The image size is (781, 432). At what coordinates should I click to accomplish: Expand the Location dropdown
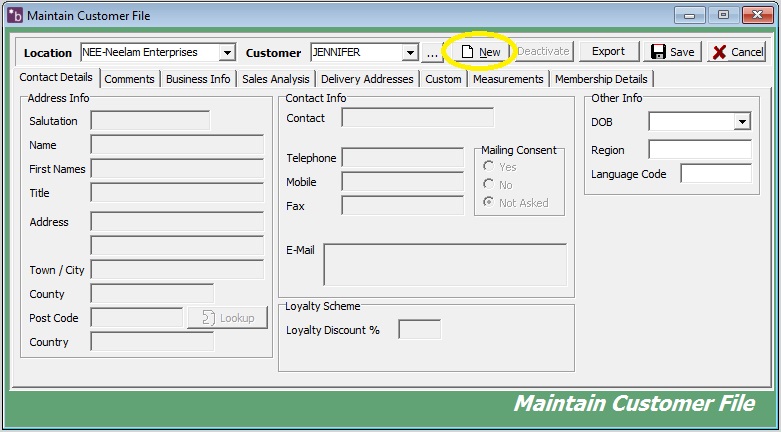(227, 52)
